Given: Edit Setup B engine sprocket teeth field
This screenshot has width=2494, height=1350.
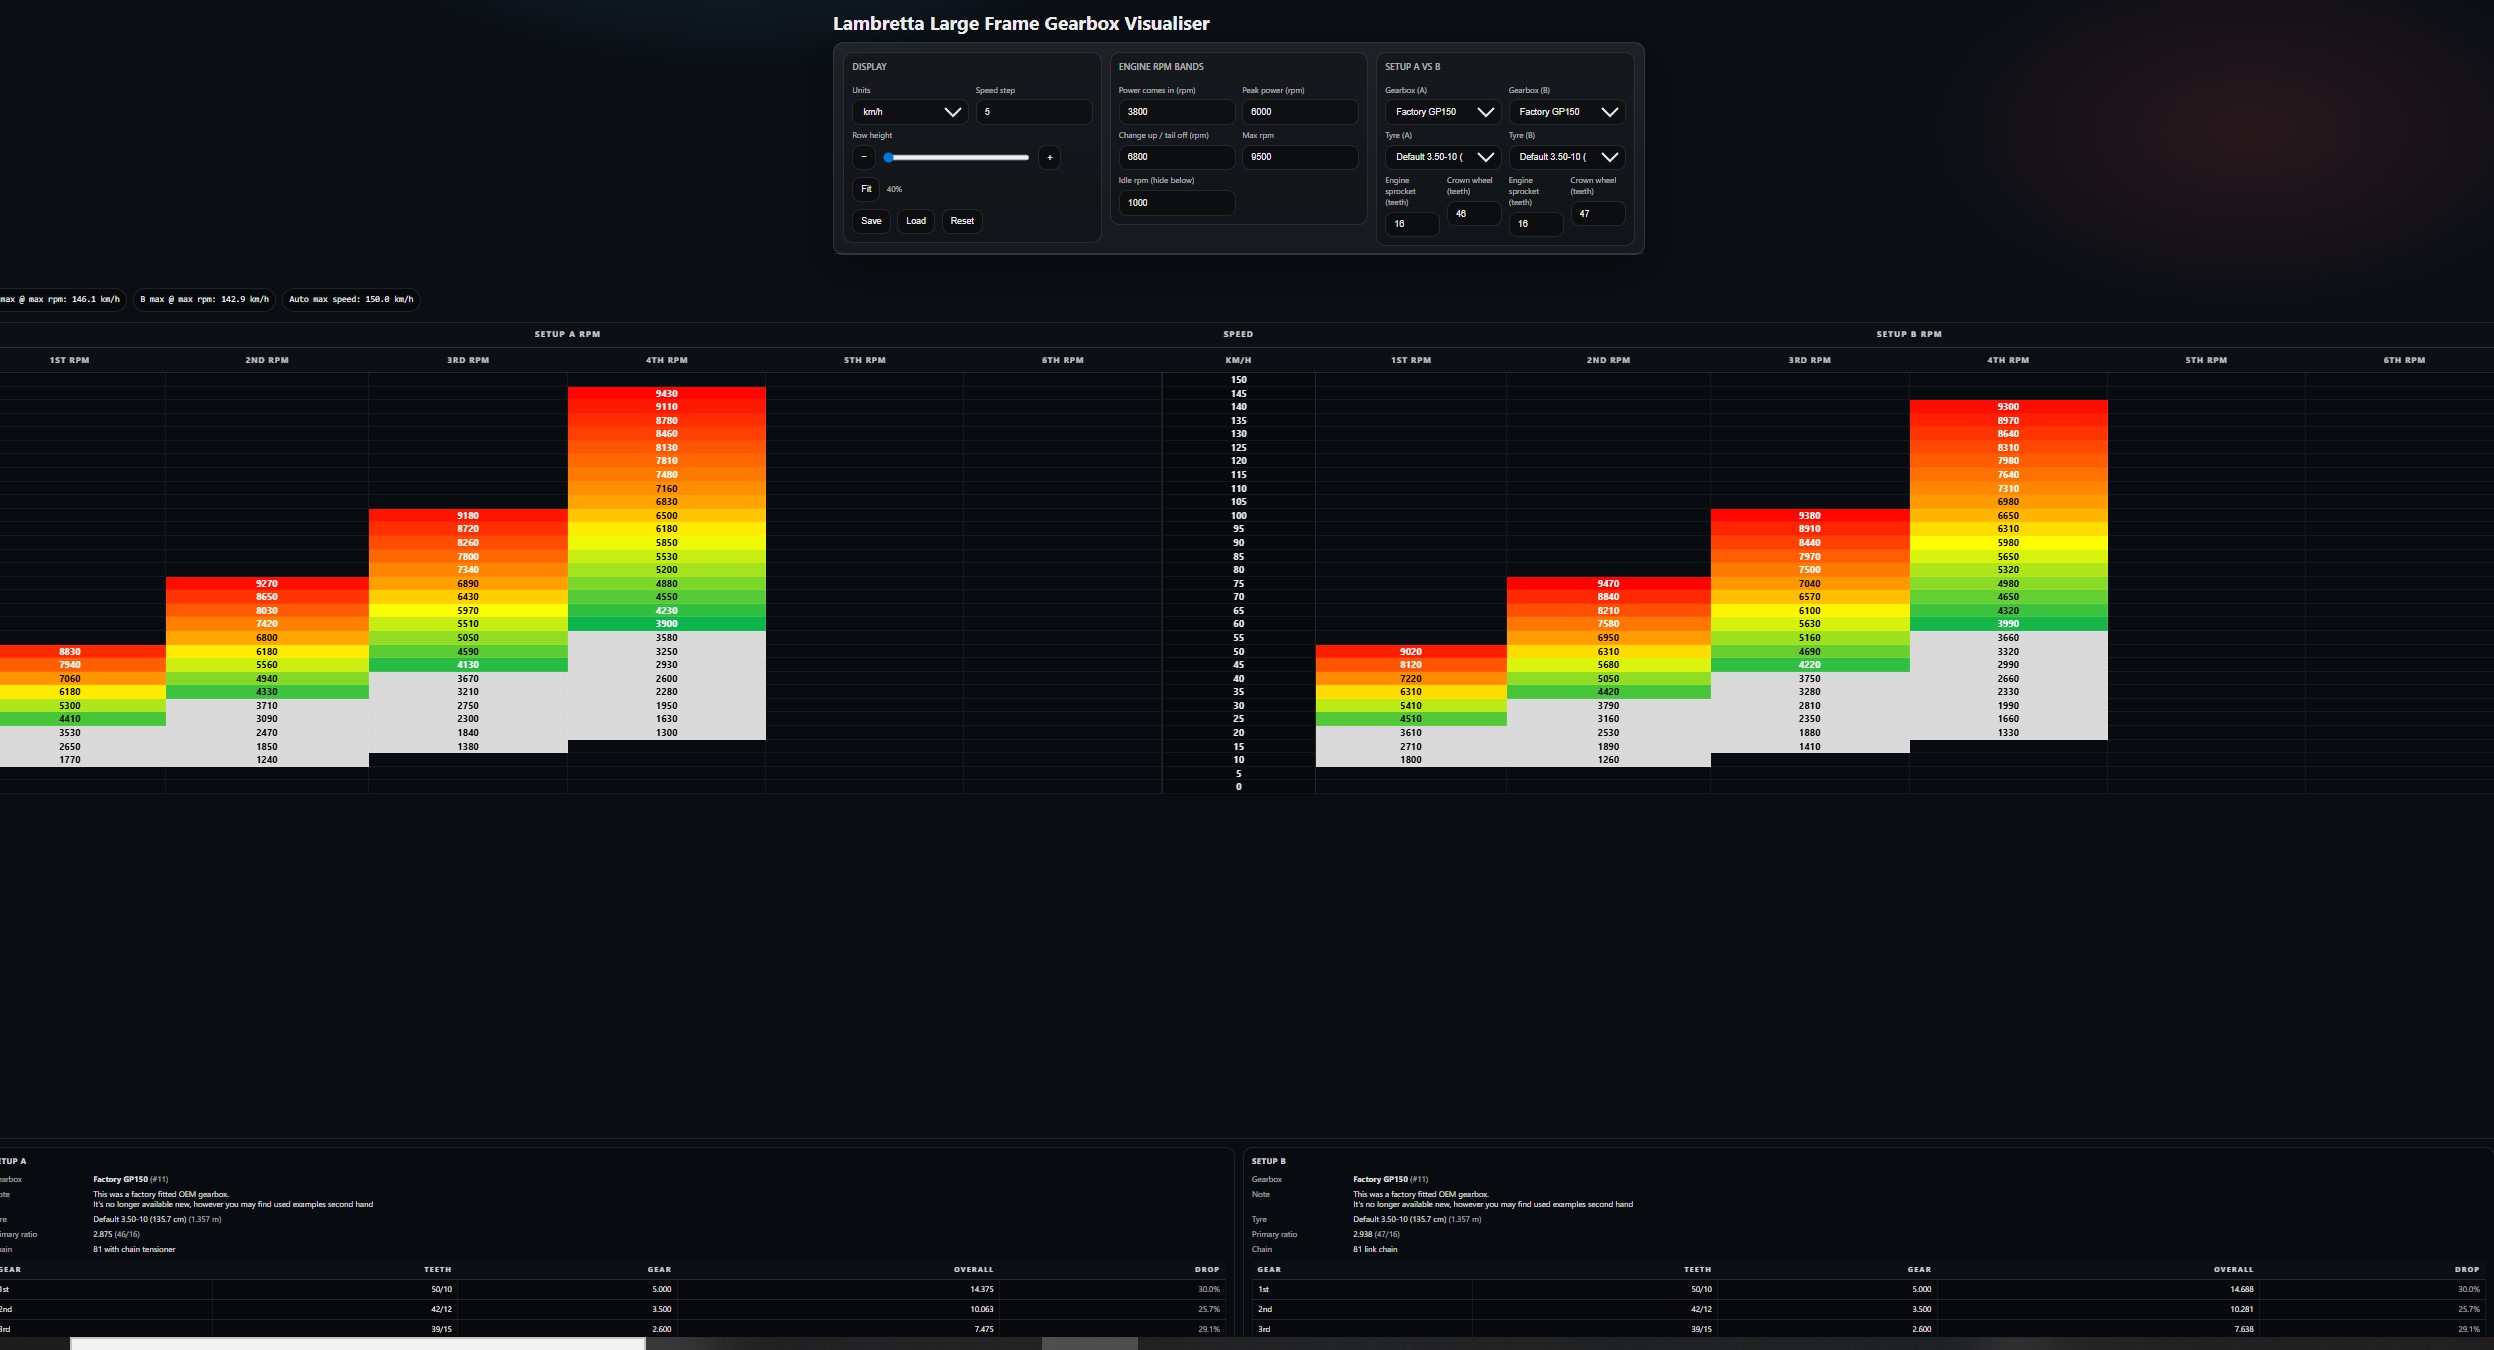Looking at the screenshot, I should (1535, 224).
